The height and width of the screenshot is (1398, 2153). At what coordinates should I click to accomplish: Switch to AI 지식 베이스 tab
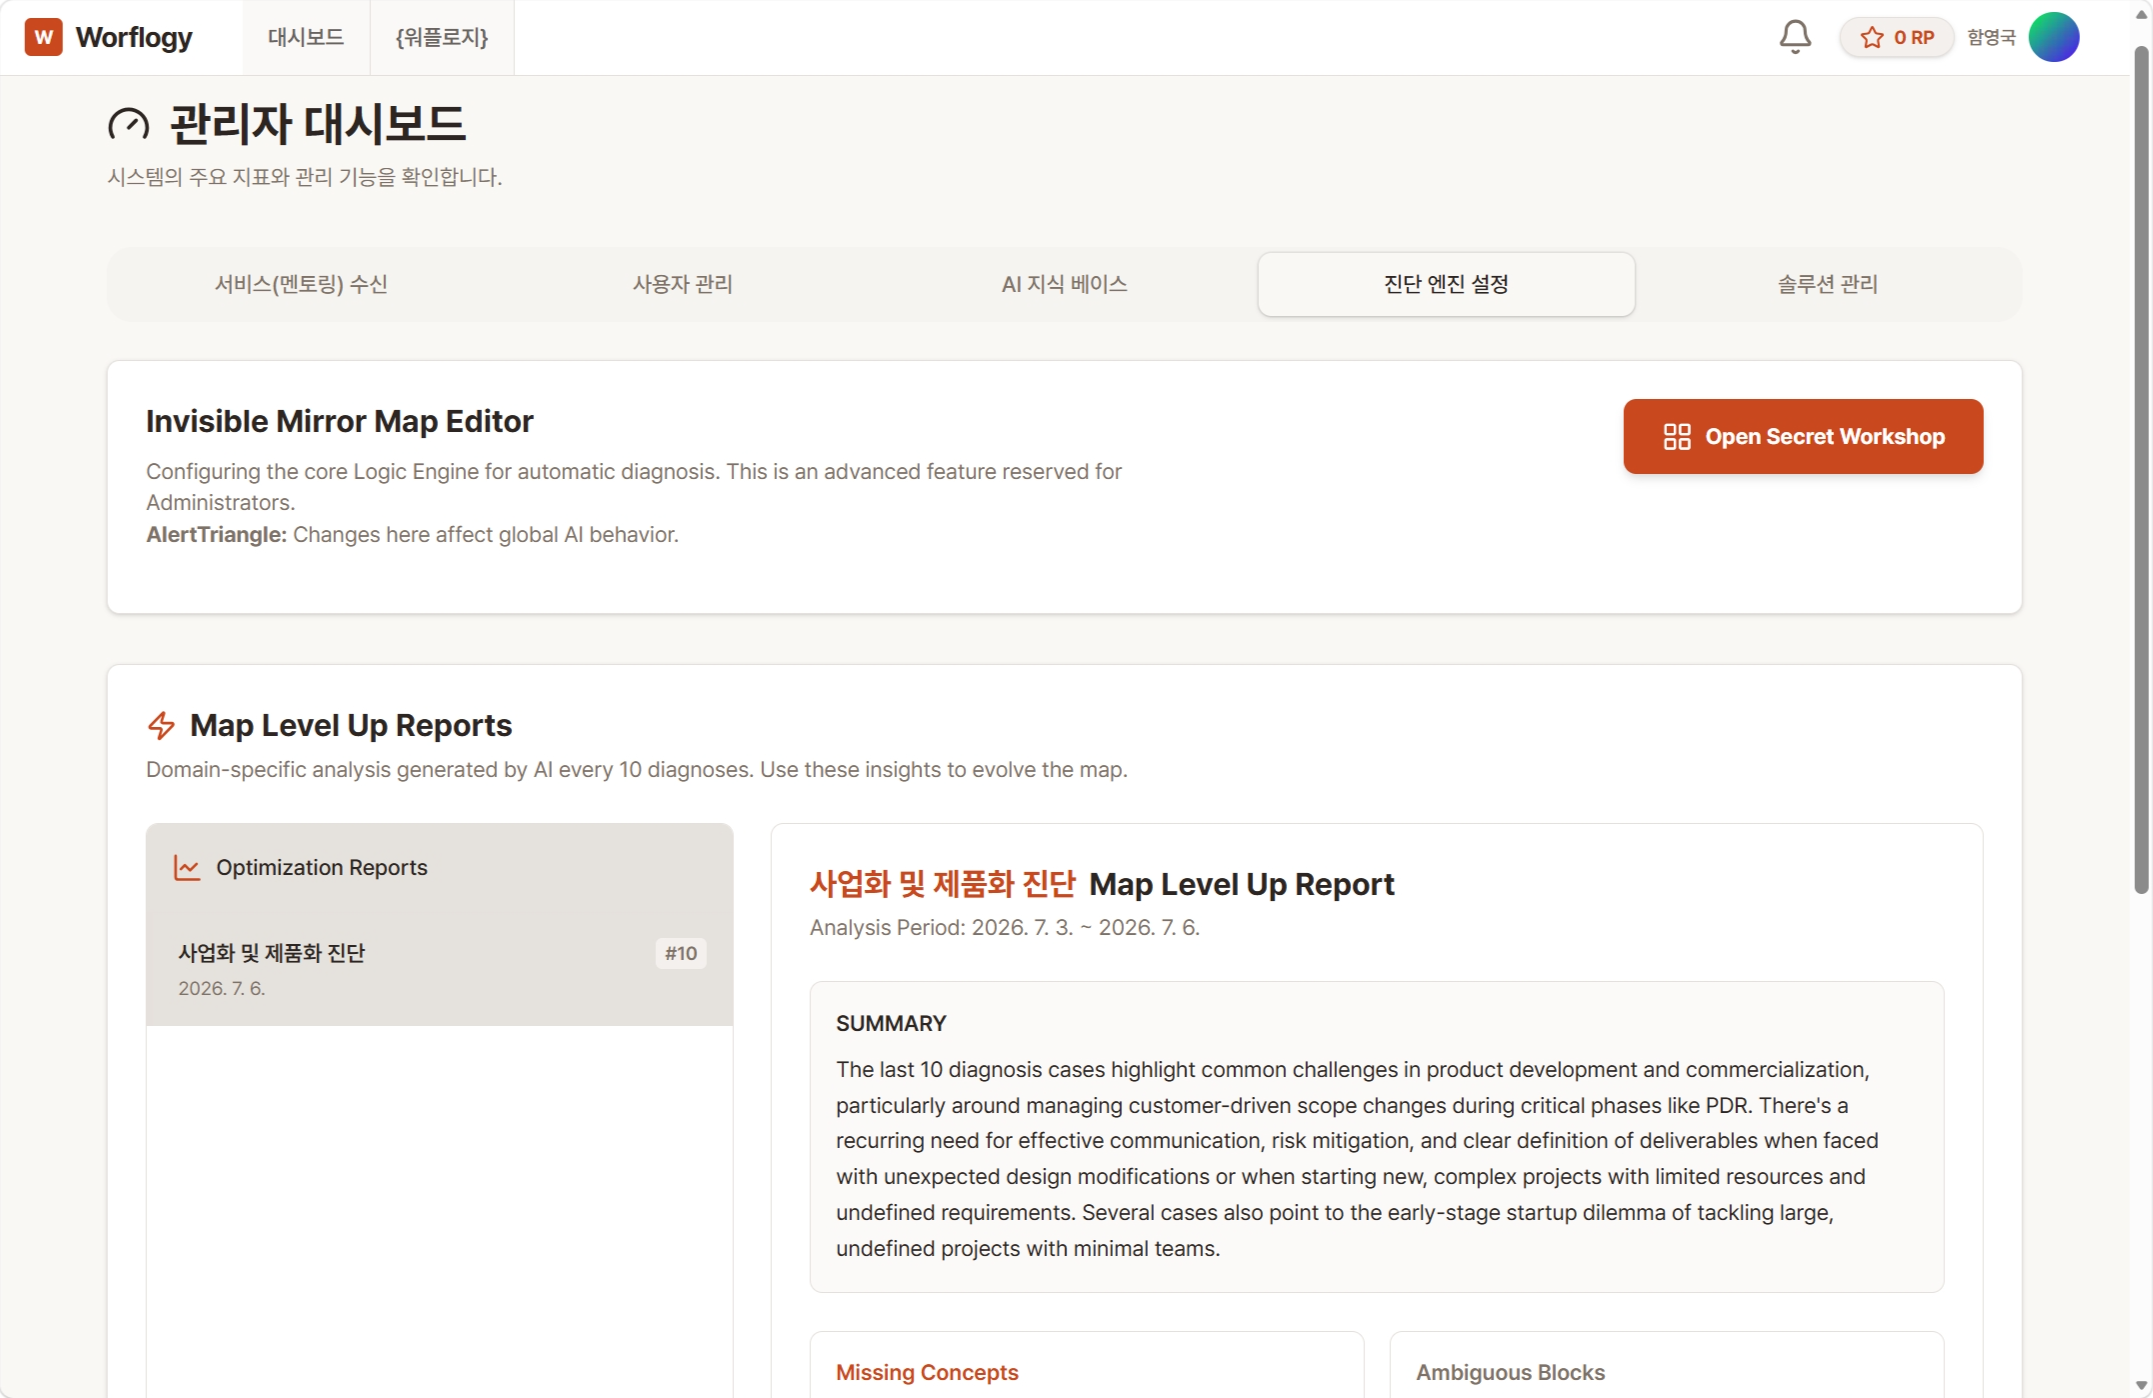[1064, 284]
